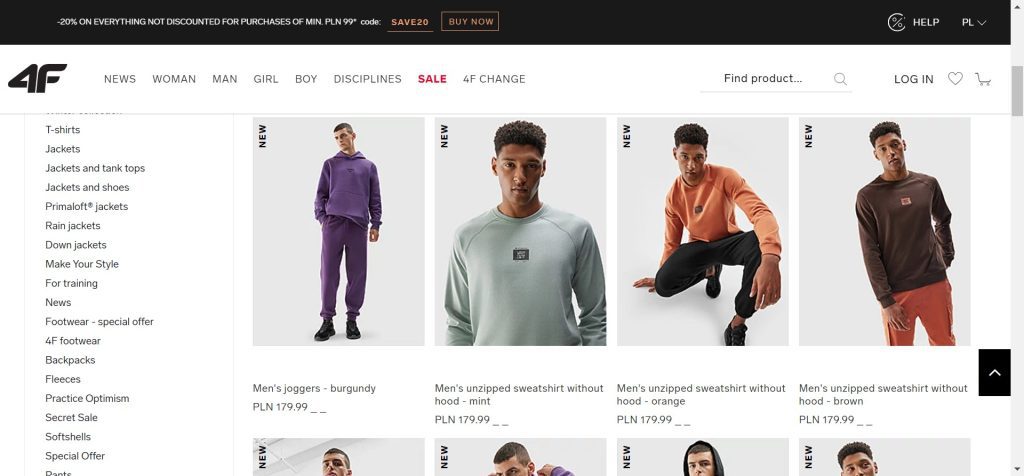Image resolution: width=1024 pixels, height=476 pixels.
Task: Open the mint sweatshirt product link
Action: point(519,394)
